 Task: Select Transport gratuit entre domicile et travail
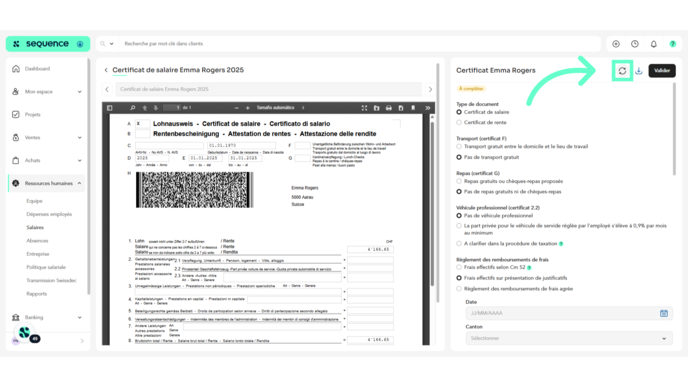tap(459, 147)
